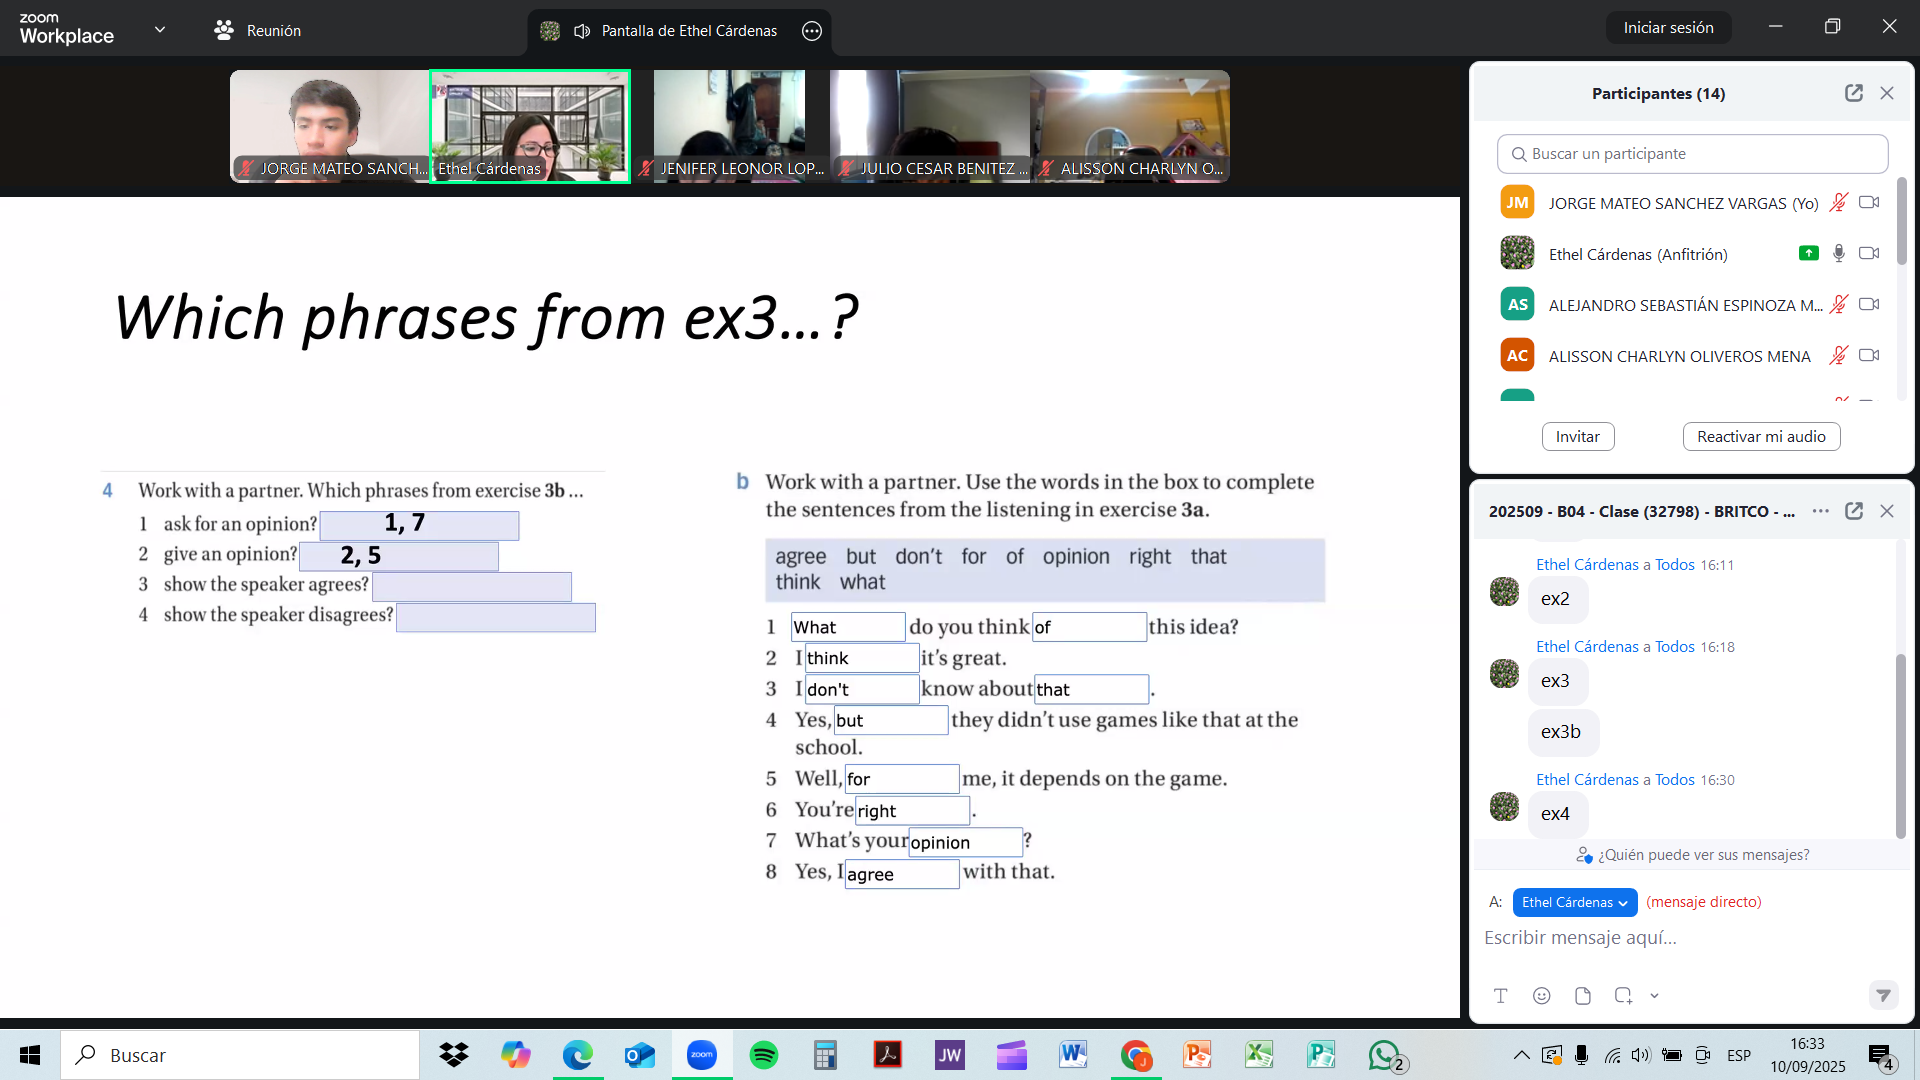Click the search icon in participant search bar
This screenshot has width=1920, height=1080.
(x=1518, y=153)
